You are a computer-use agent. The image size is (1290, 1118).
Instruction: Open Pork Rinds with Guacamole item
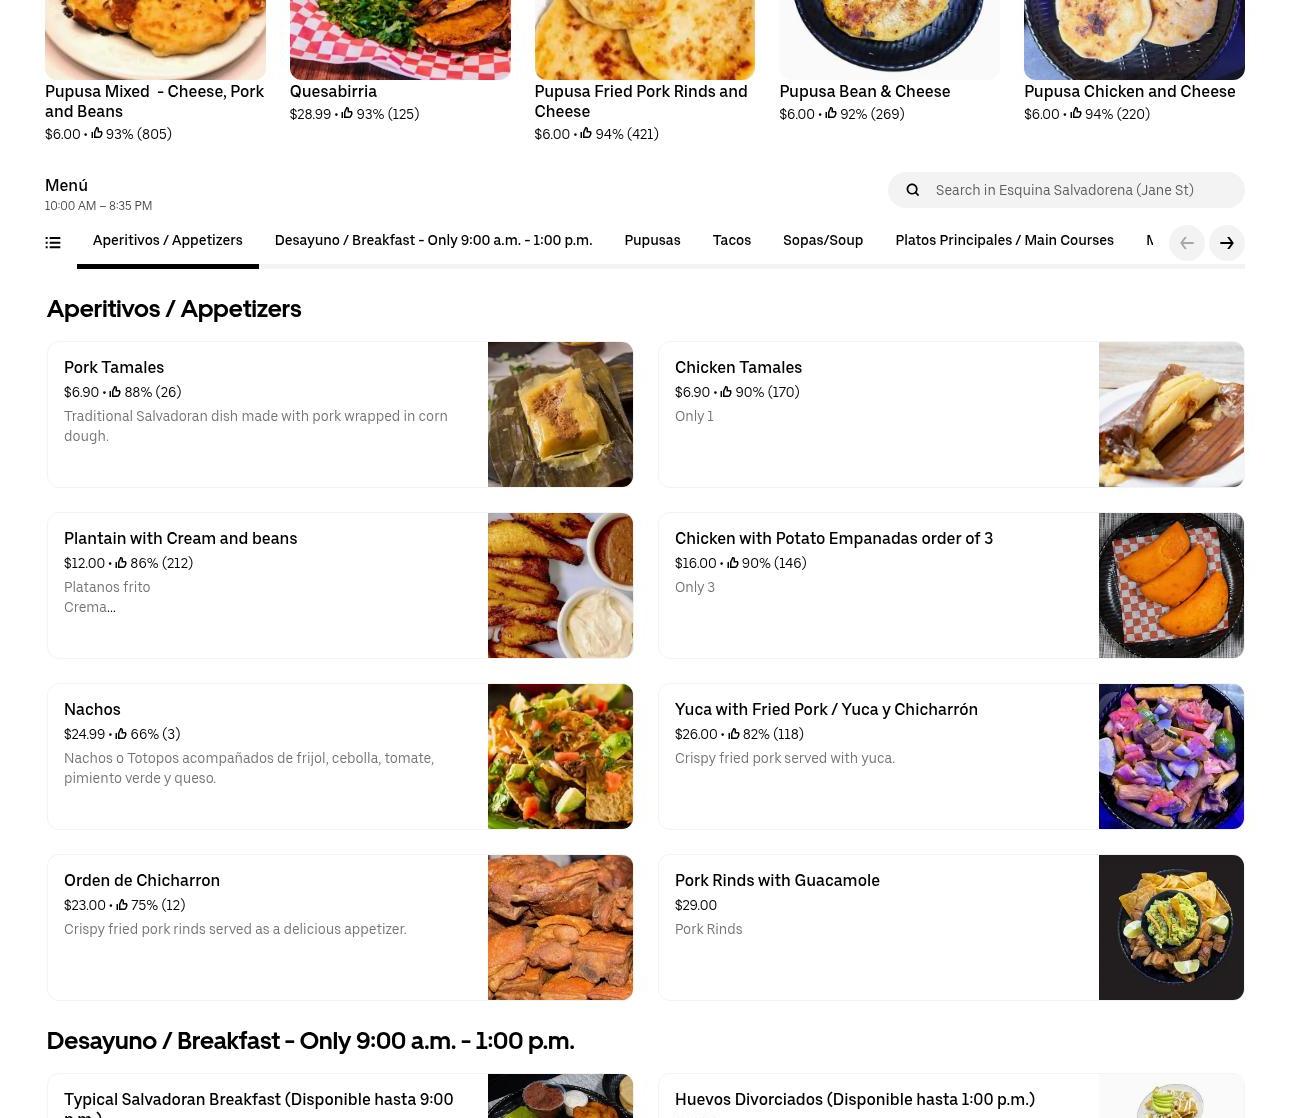(951, 928)
